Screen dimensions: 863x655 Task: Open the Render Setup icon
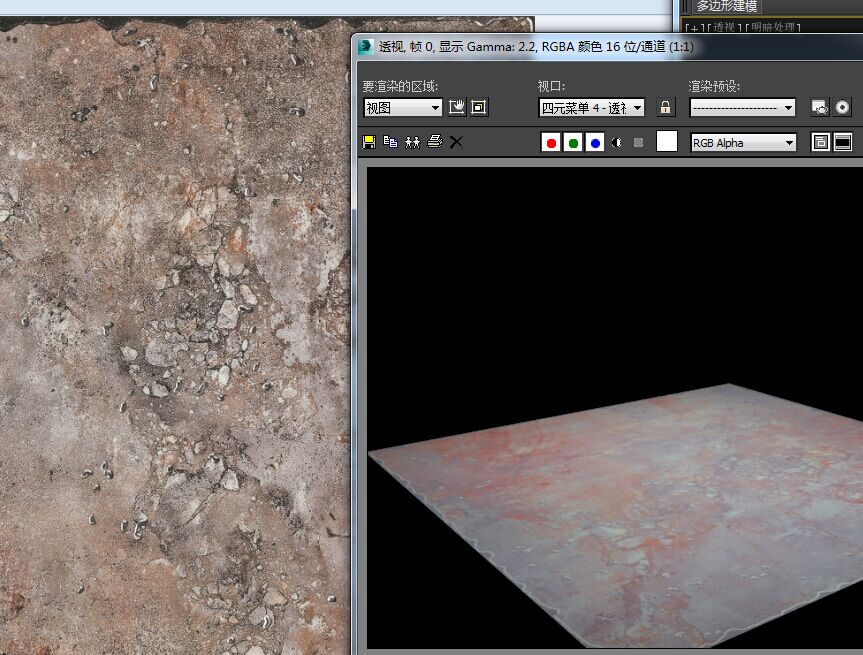820,107
